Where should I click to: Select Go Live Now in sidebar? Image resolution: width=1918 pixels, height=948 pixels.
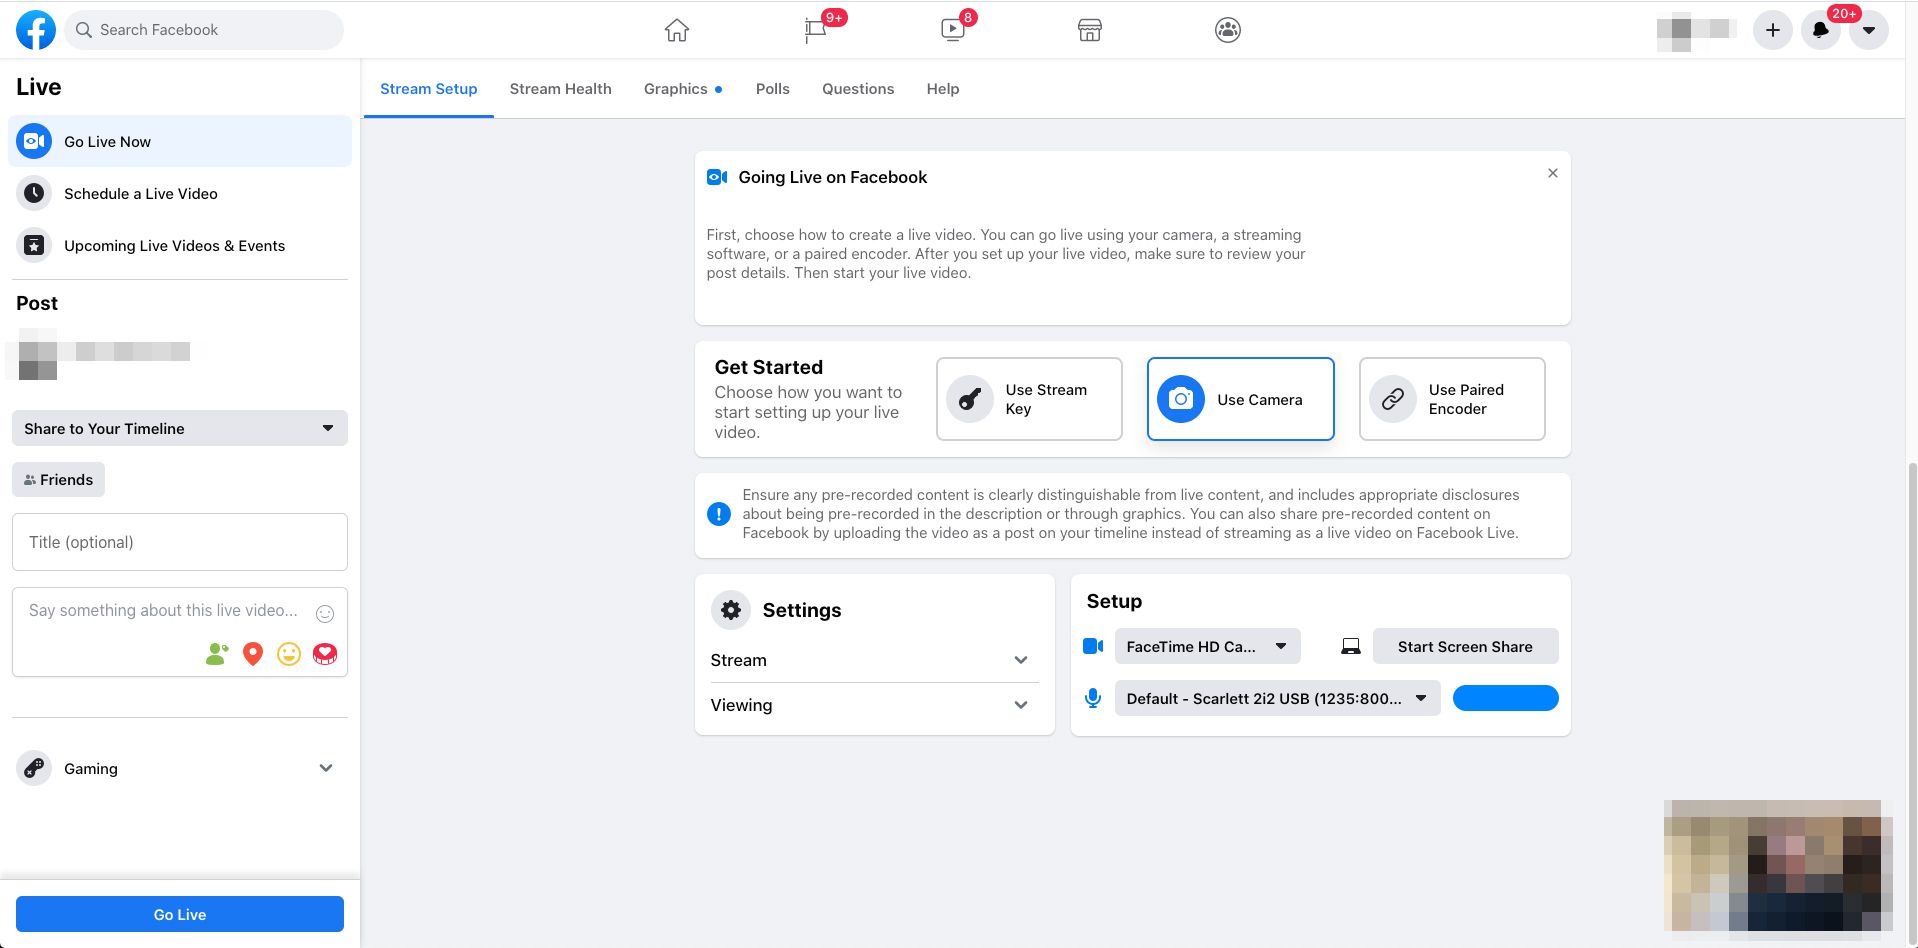(180, 141)
